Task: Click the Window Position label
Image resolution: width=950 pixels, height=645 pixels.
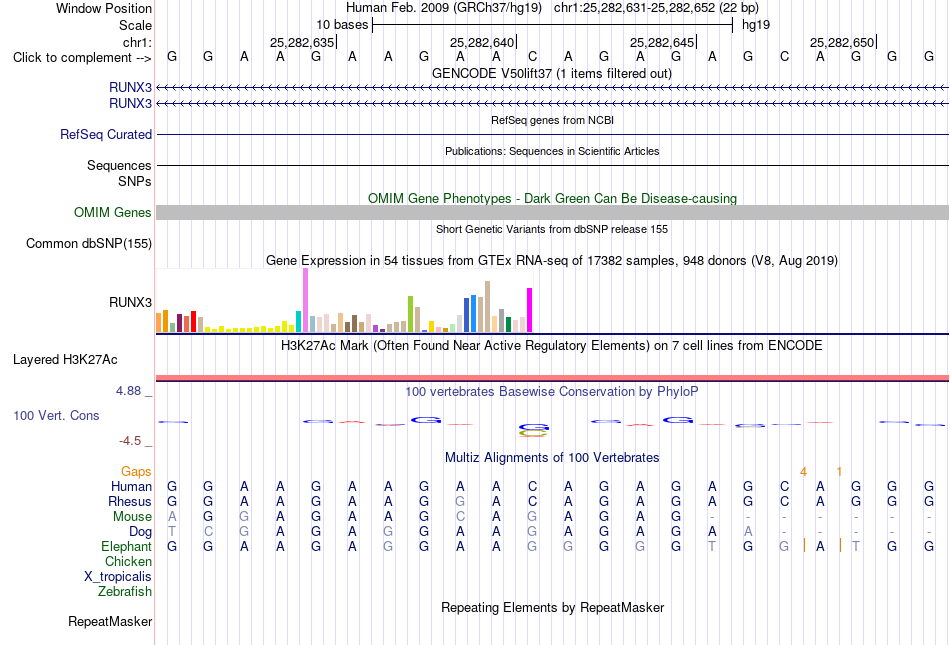Action: pyautogui.click(x=104, y=8)
